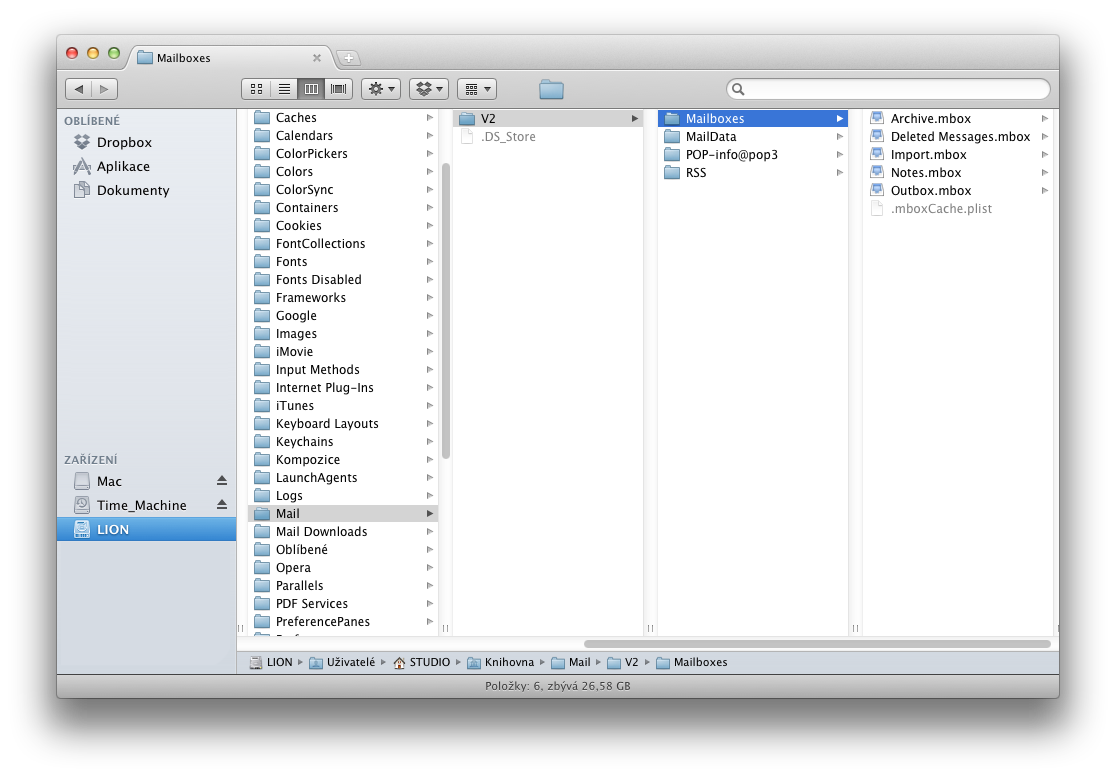Open the Action gear menu
This screenshot has width=1116, height=777.
tap(381, 89)
